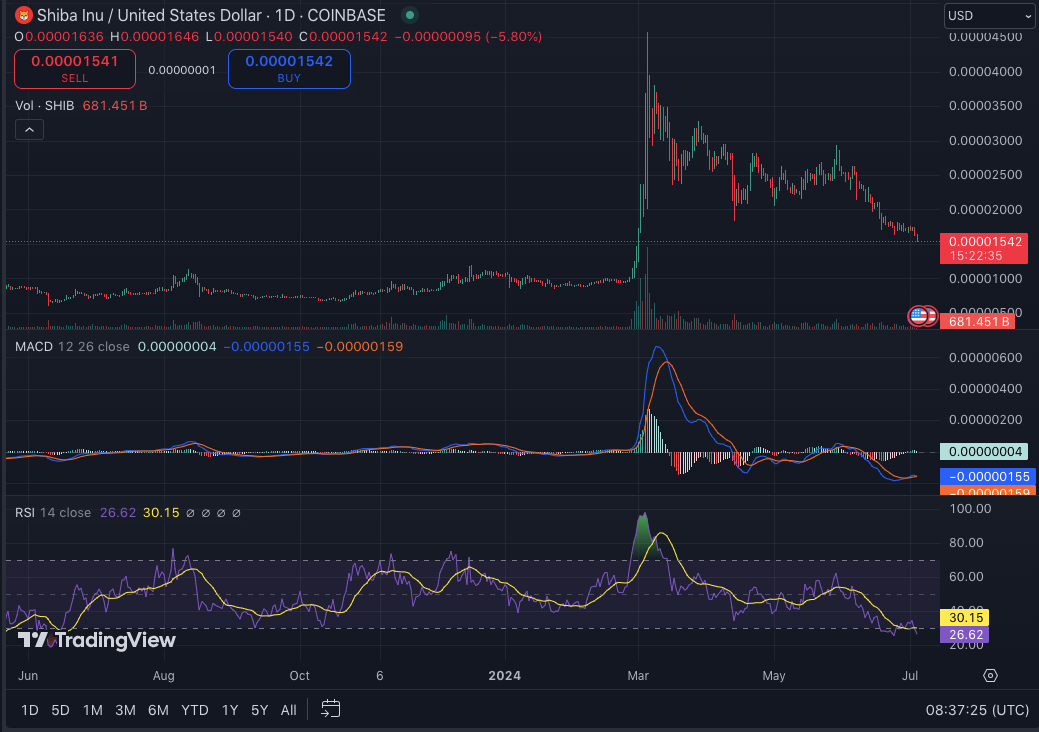Click the May label on time axis

tap(773, 676)
